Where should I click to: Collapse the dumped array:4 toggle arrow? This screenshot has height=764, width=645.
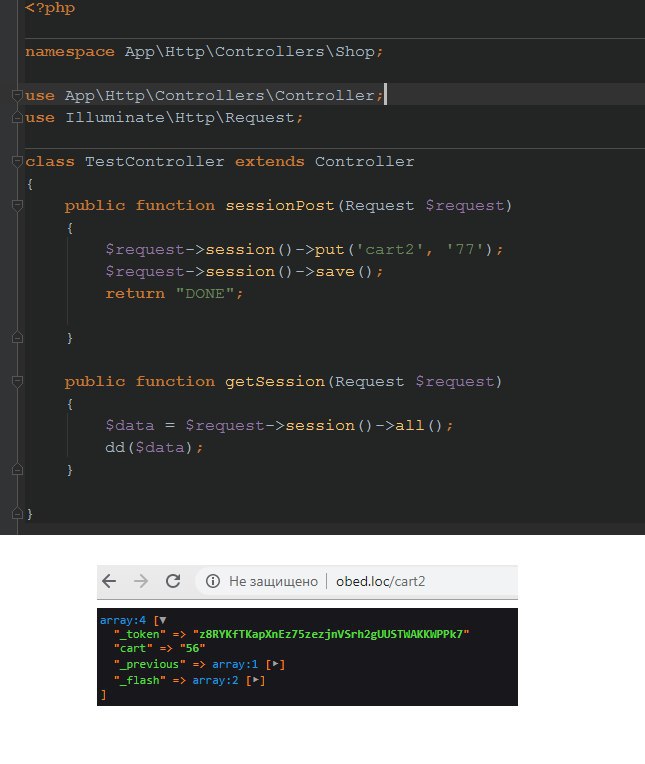(x=163, y=620)
